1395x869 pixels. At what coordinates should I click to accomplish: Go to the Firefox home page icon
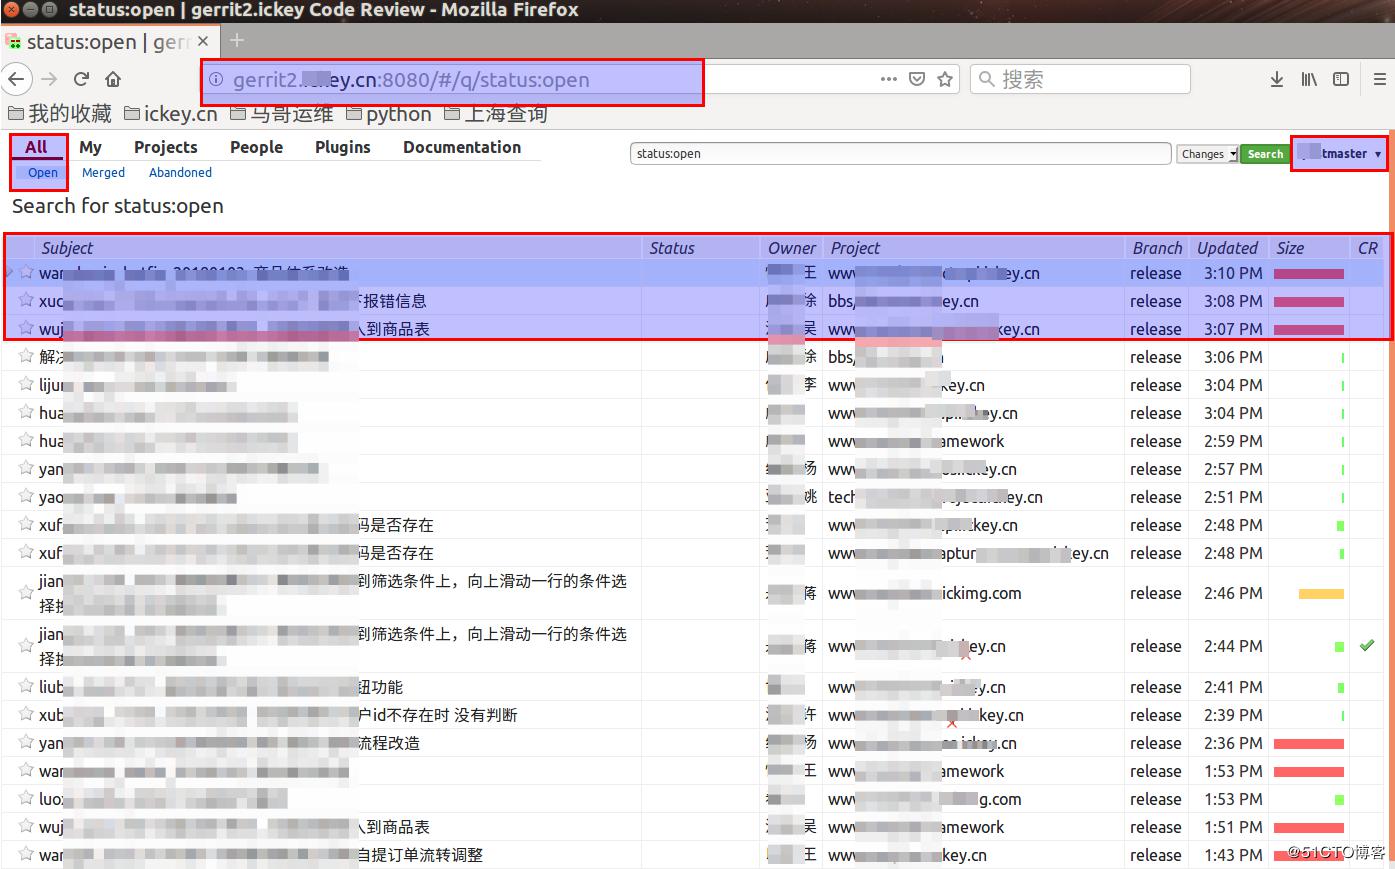[x=113, y=79]
